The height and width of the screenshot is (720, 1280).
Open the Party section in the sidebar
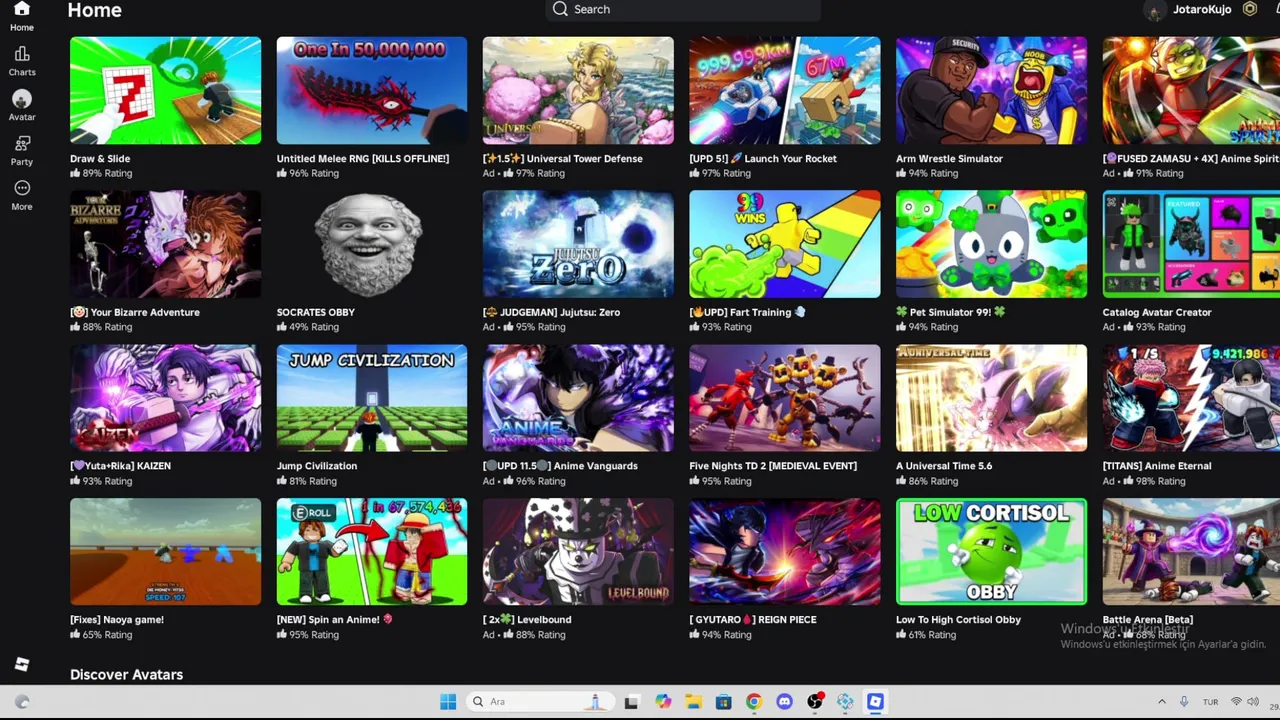tap(22, 150)
